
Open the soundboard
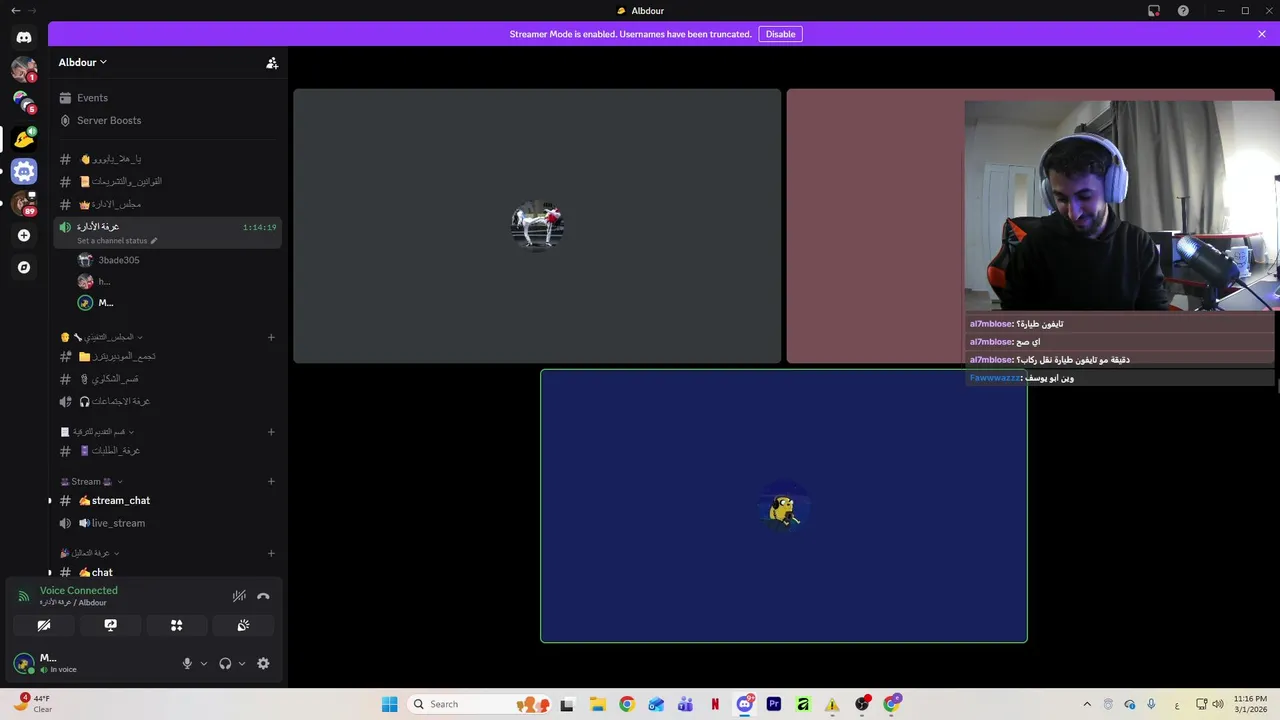243,625
